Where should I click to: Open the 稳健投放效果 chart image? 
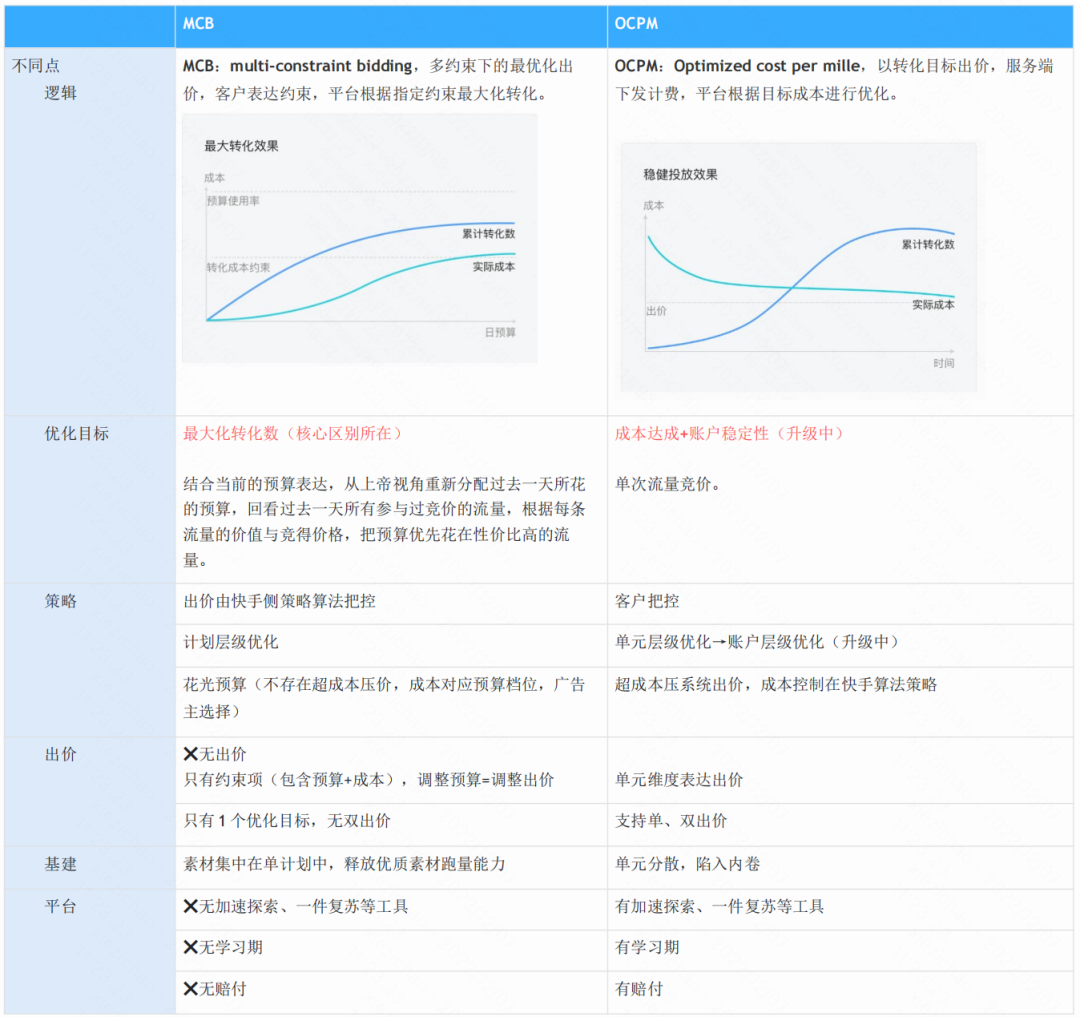799,267
